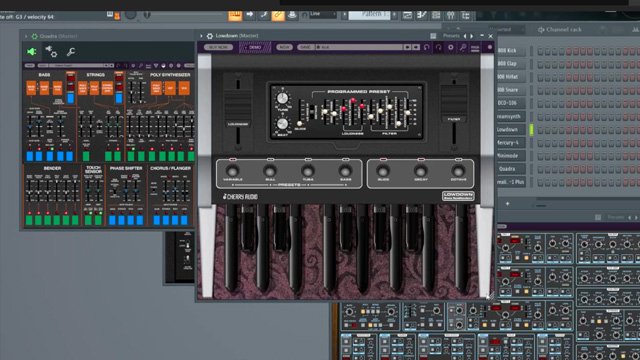Screen dimensions: 640x360
Task: Click the Beat knob in Lowdown
Action: point(282,124)
